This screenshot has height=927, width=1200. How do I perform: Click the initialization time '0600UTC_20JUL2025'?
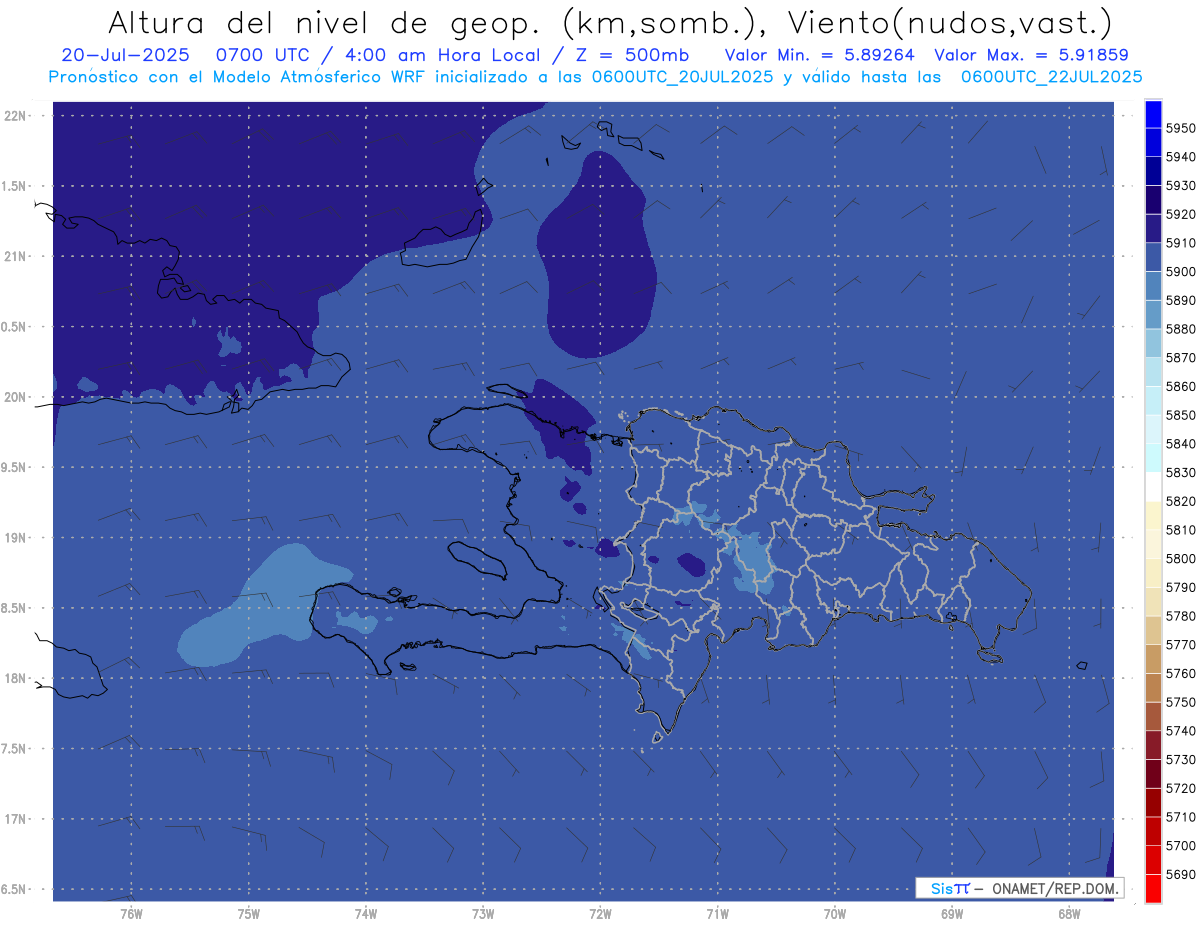(683, 76)
